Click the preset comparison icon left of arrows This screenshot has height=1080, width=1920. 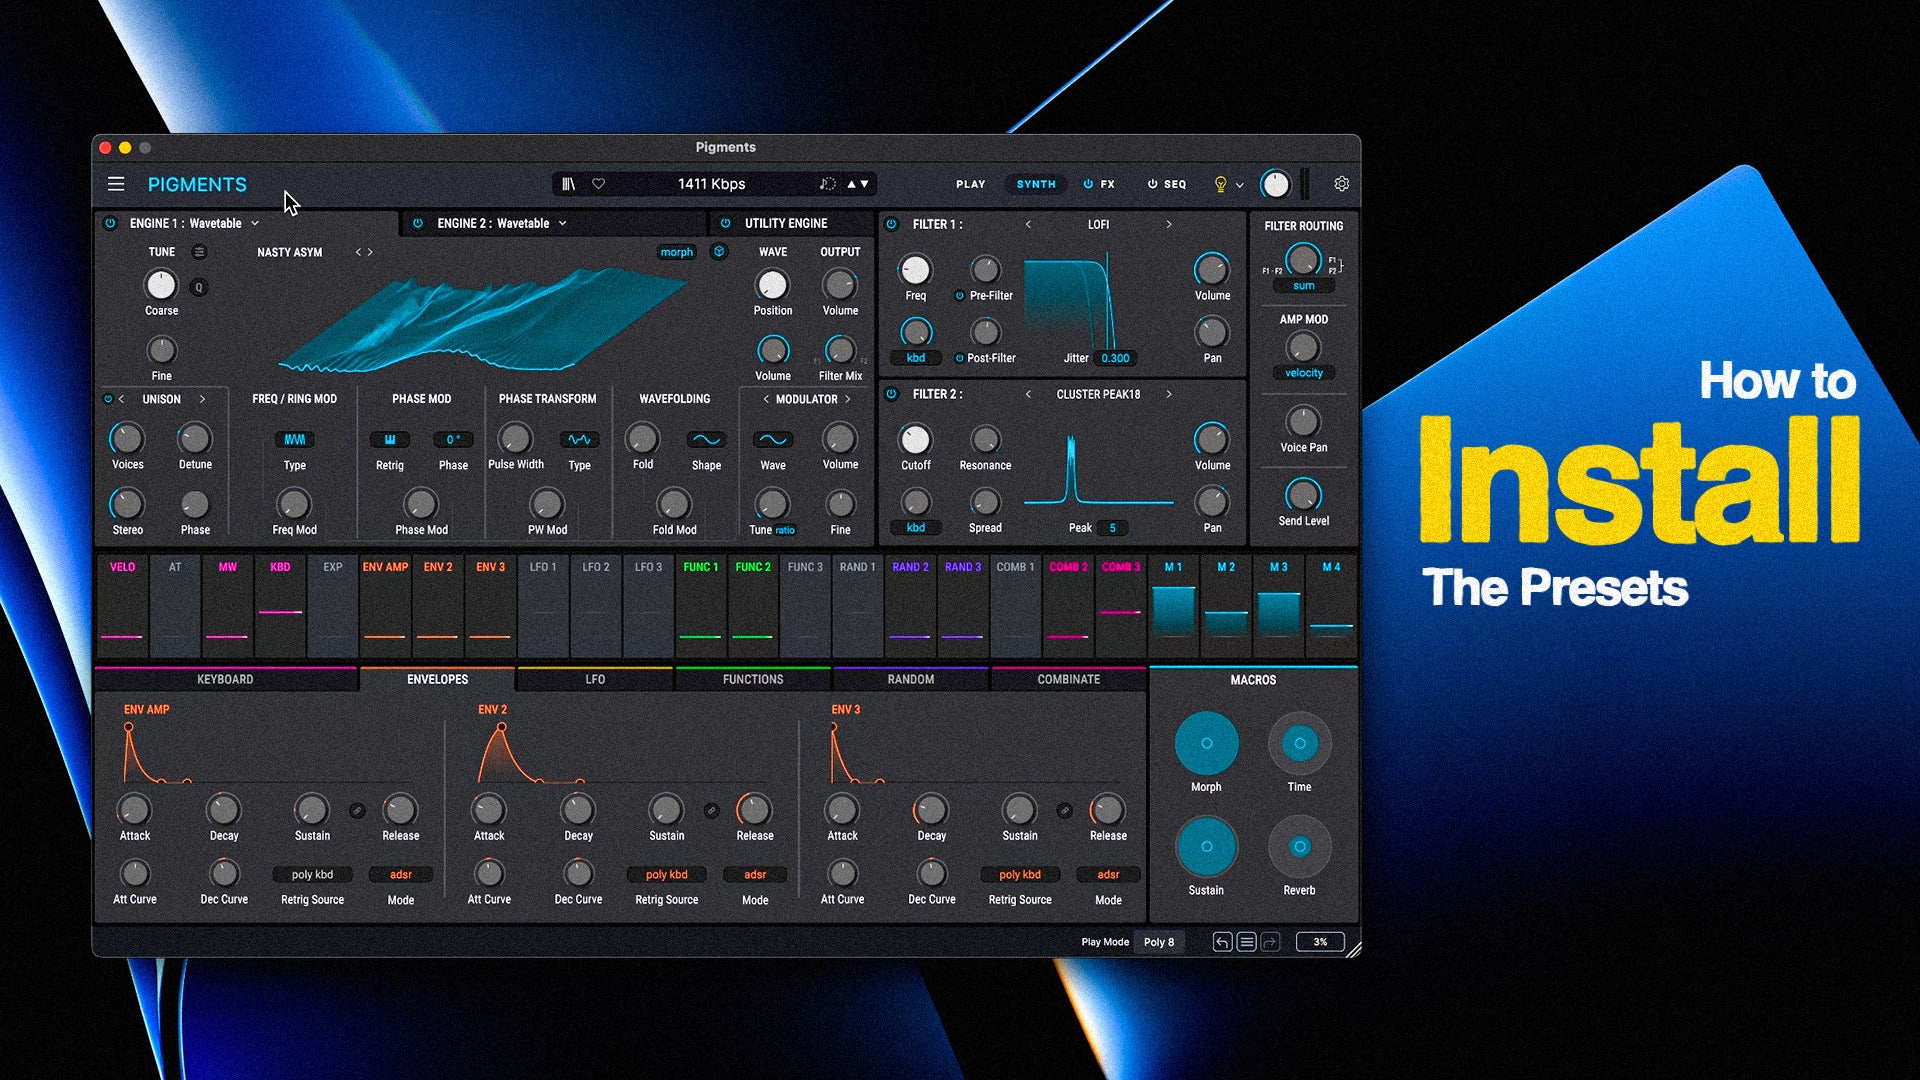click(828, 184)
